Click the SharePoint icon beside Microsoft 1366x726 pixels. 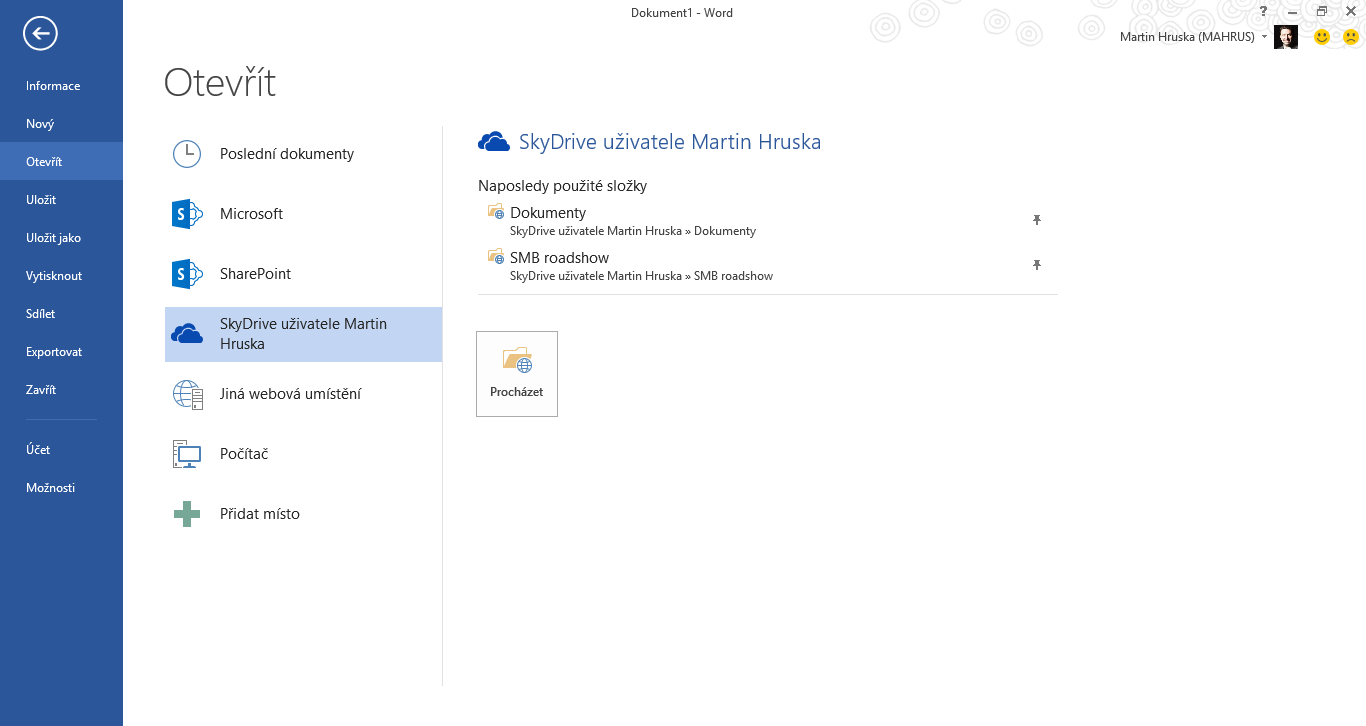coord(187,214)
